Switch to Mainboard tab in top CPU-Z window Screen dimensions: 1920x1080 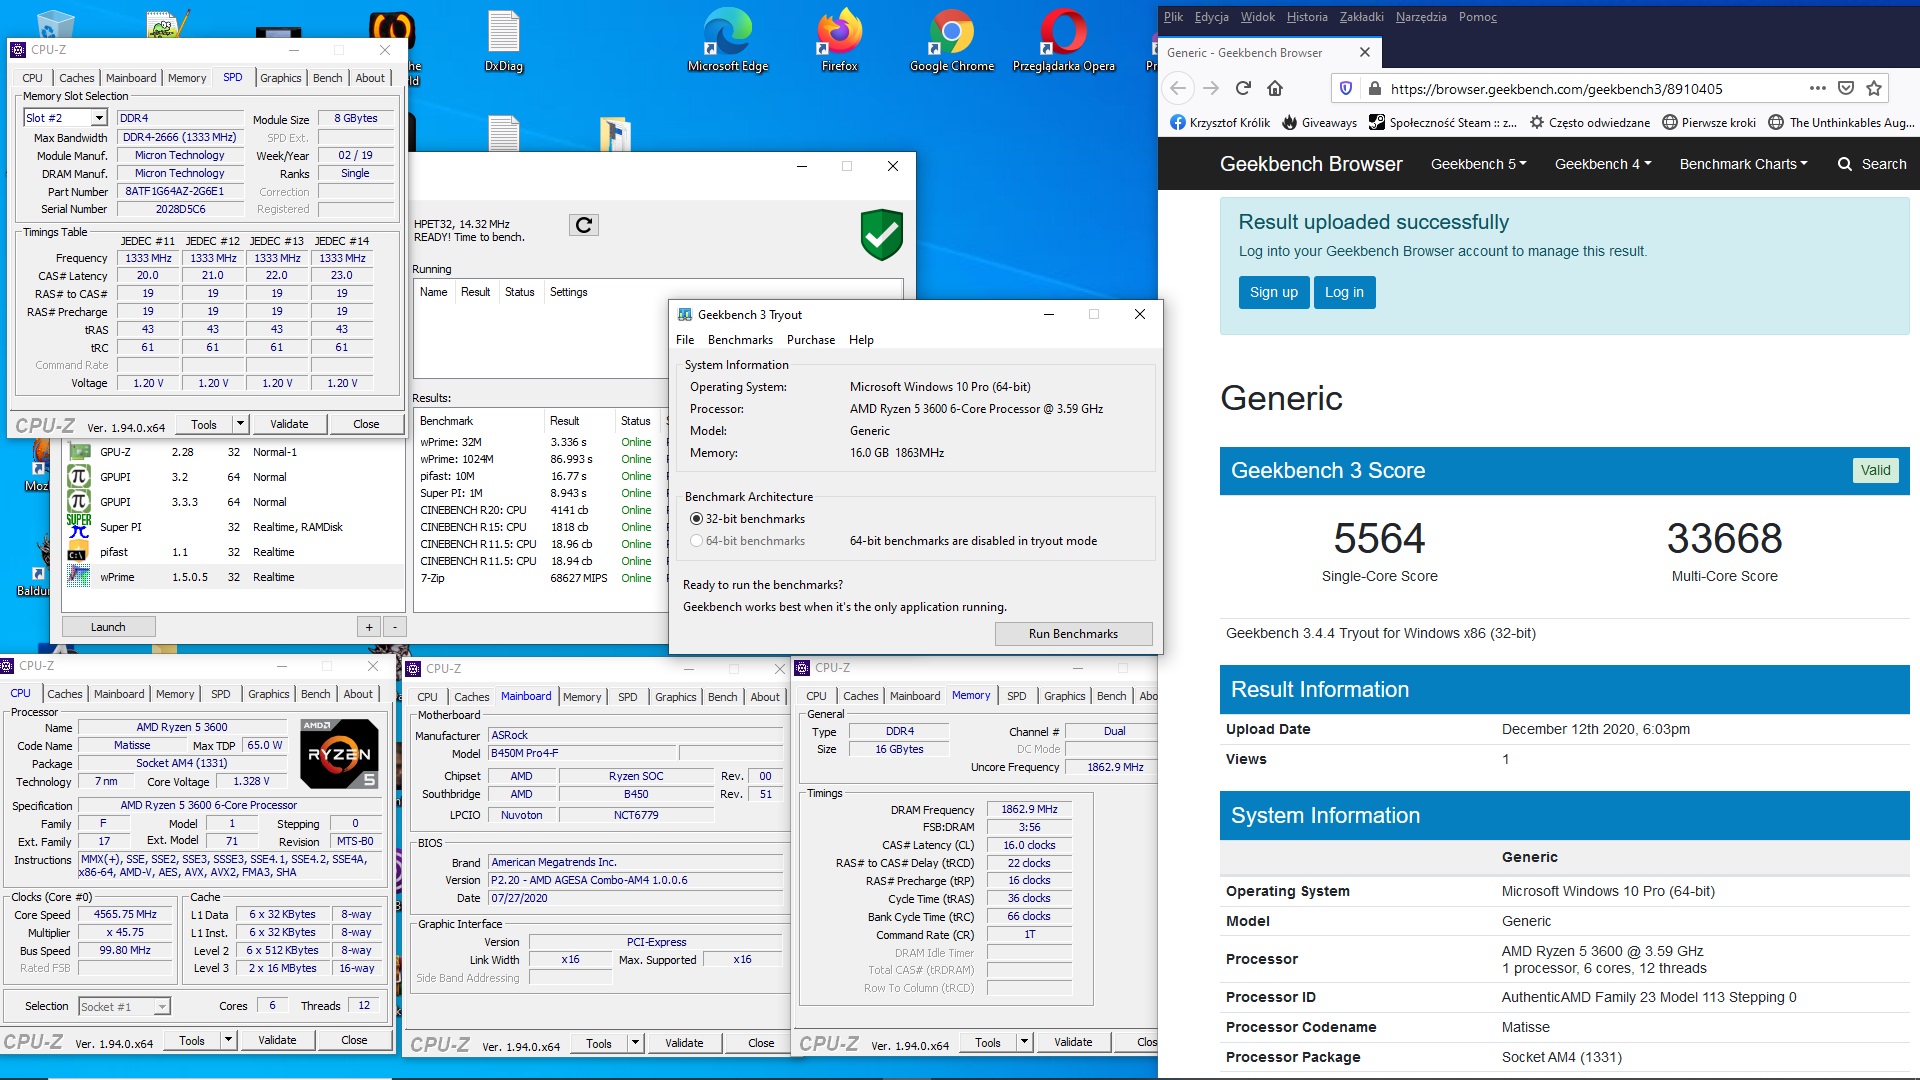pos(131,78)
